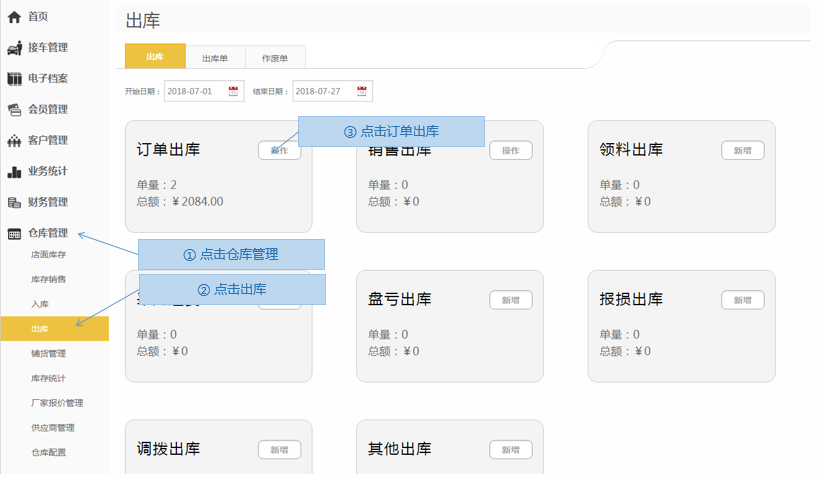Select 入库 from the warehouse submenu

click(x=40, y=304)
